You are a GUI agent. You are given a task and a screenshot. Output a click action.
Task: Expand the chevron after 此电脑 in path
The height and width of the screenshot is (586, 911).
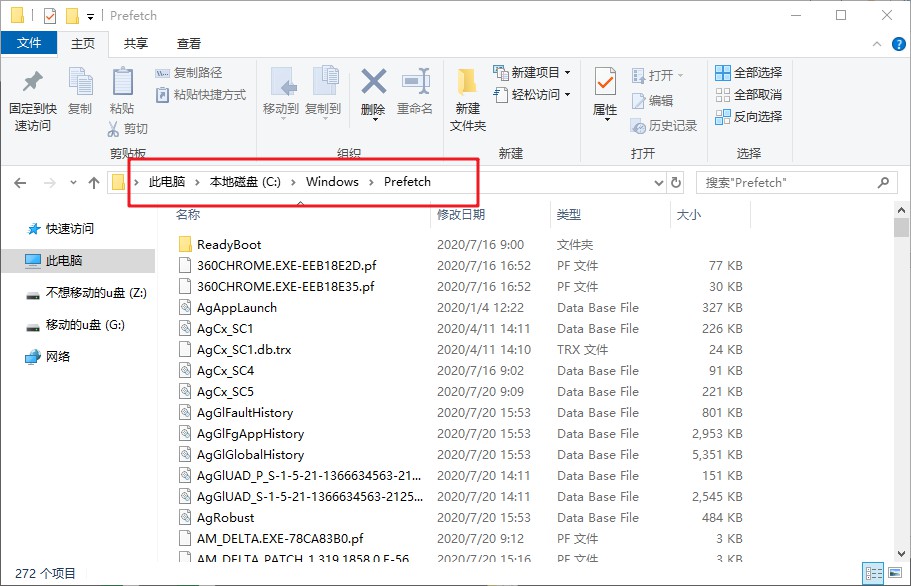(197, 182)
